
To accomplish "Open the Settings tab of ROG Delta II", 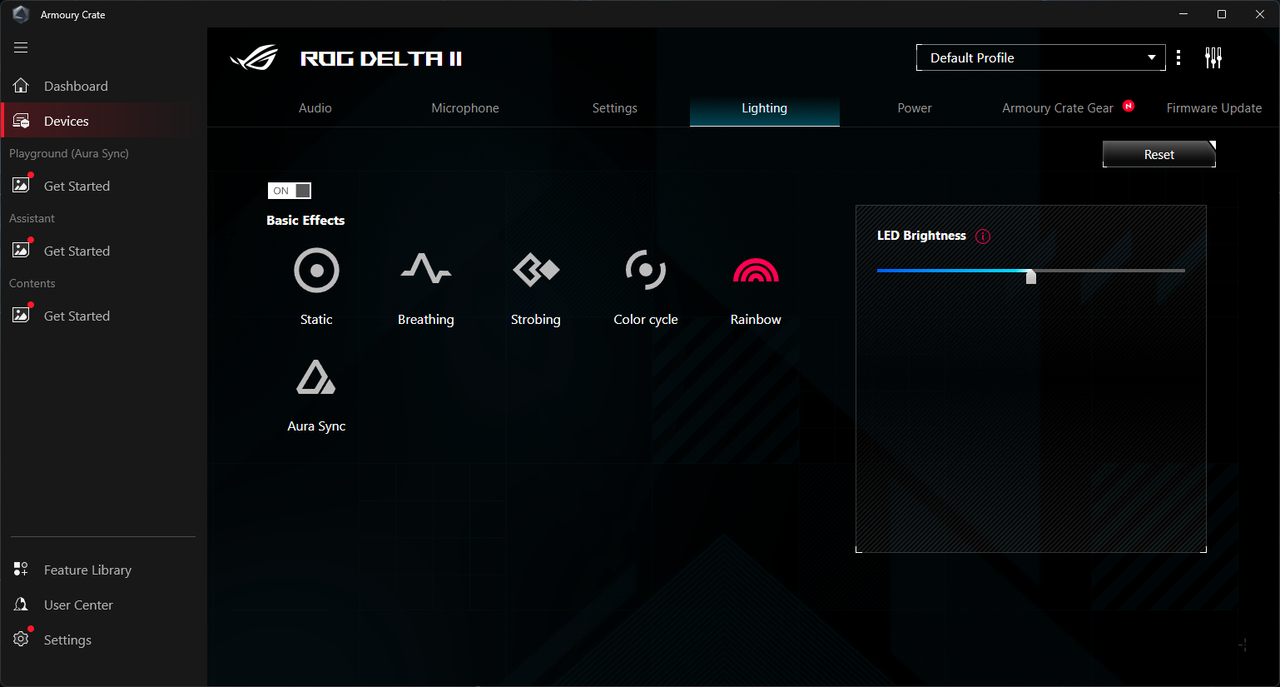I will tap(615, 108).
